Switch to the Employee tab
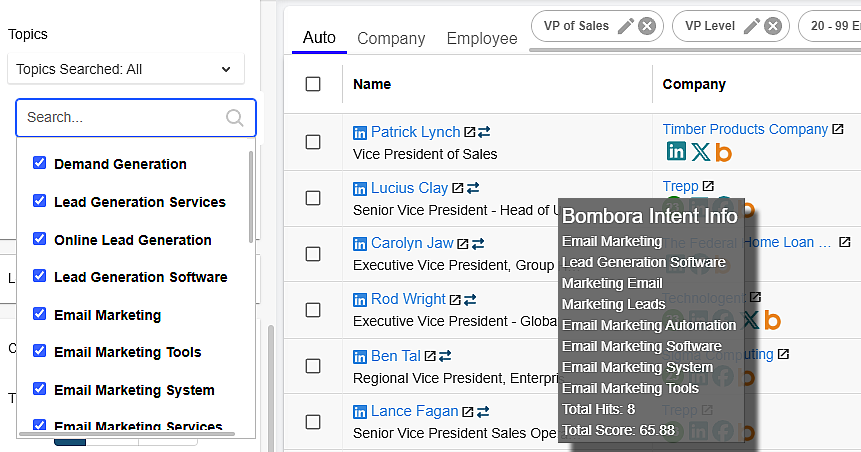The height and width of the screenshot is (452, 861). click(482, 38)
